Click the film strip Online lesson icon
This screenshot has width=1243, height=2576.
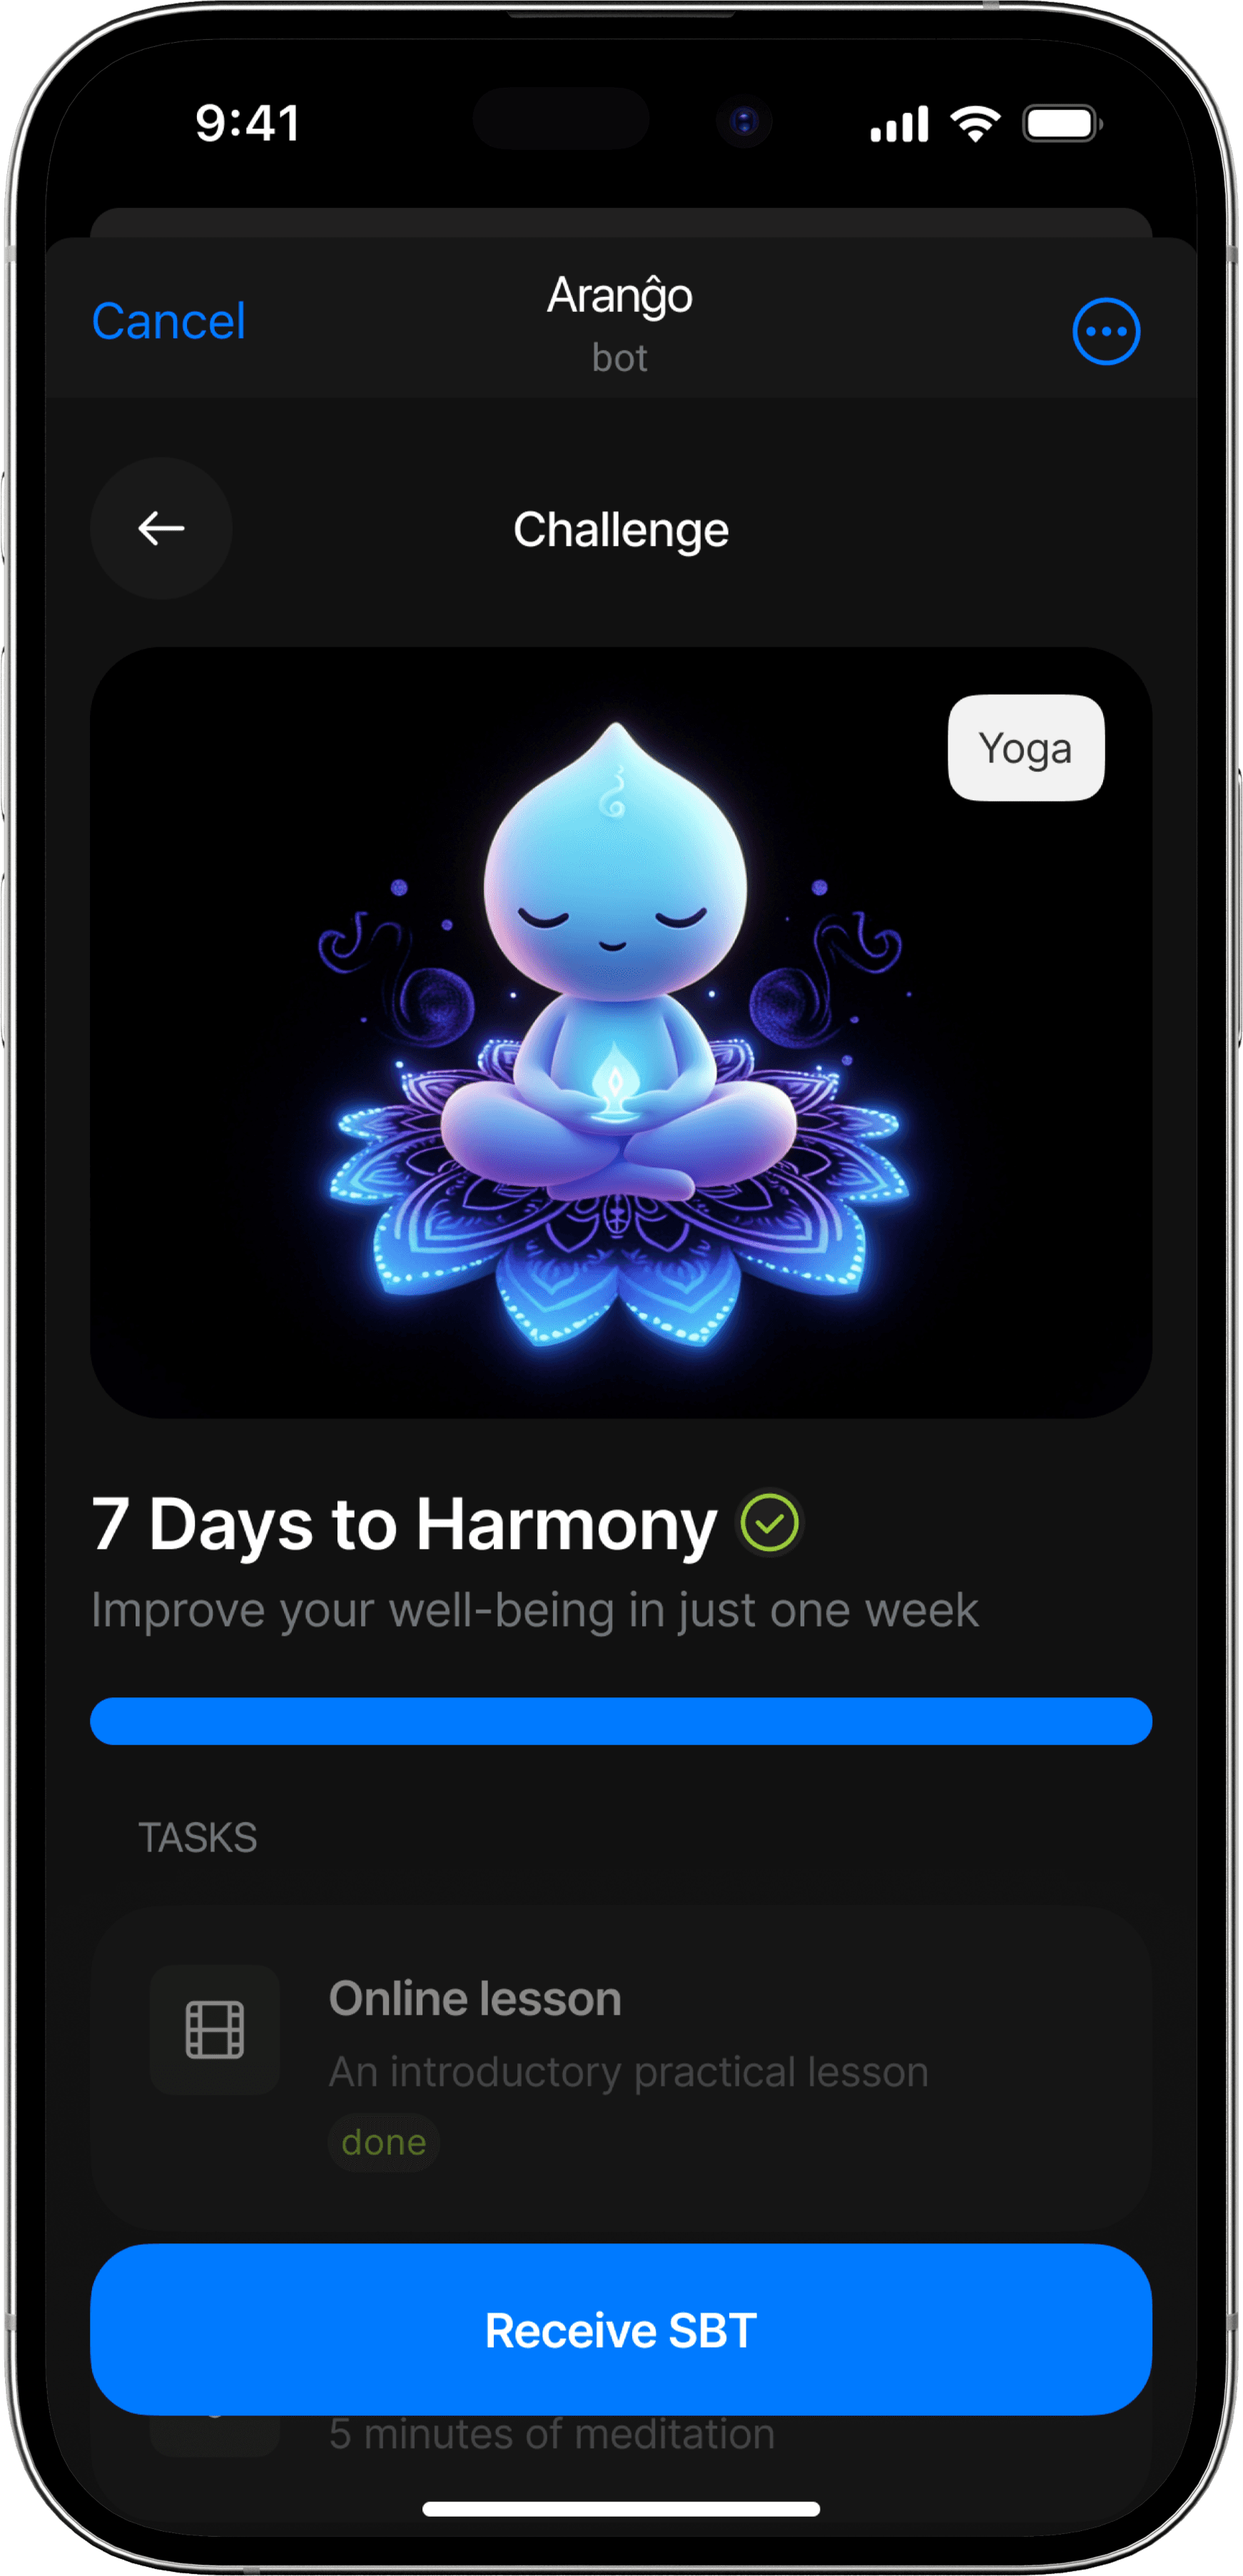(x=215, y=2029)
